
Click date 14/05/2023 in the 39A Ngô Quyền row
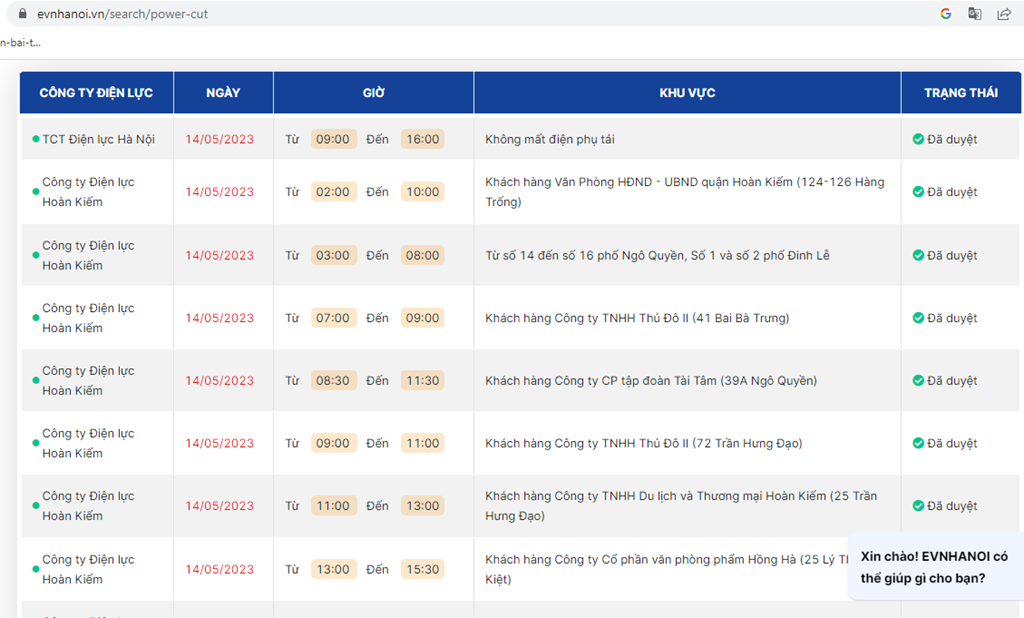tap(219, 381)
